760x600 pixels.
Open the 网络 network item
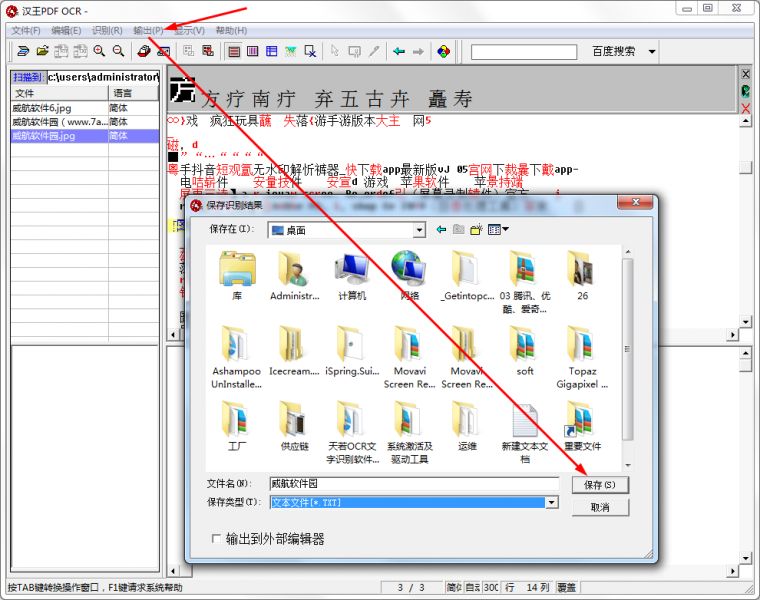point(410,275)
